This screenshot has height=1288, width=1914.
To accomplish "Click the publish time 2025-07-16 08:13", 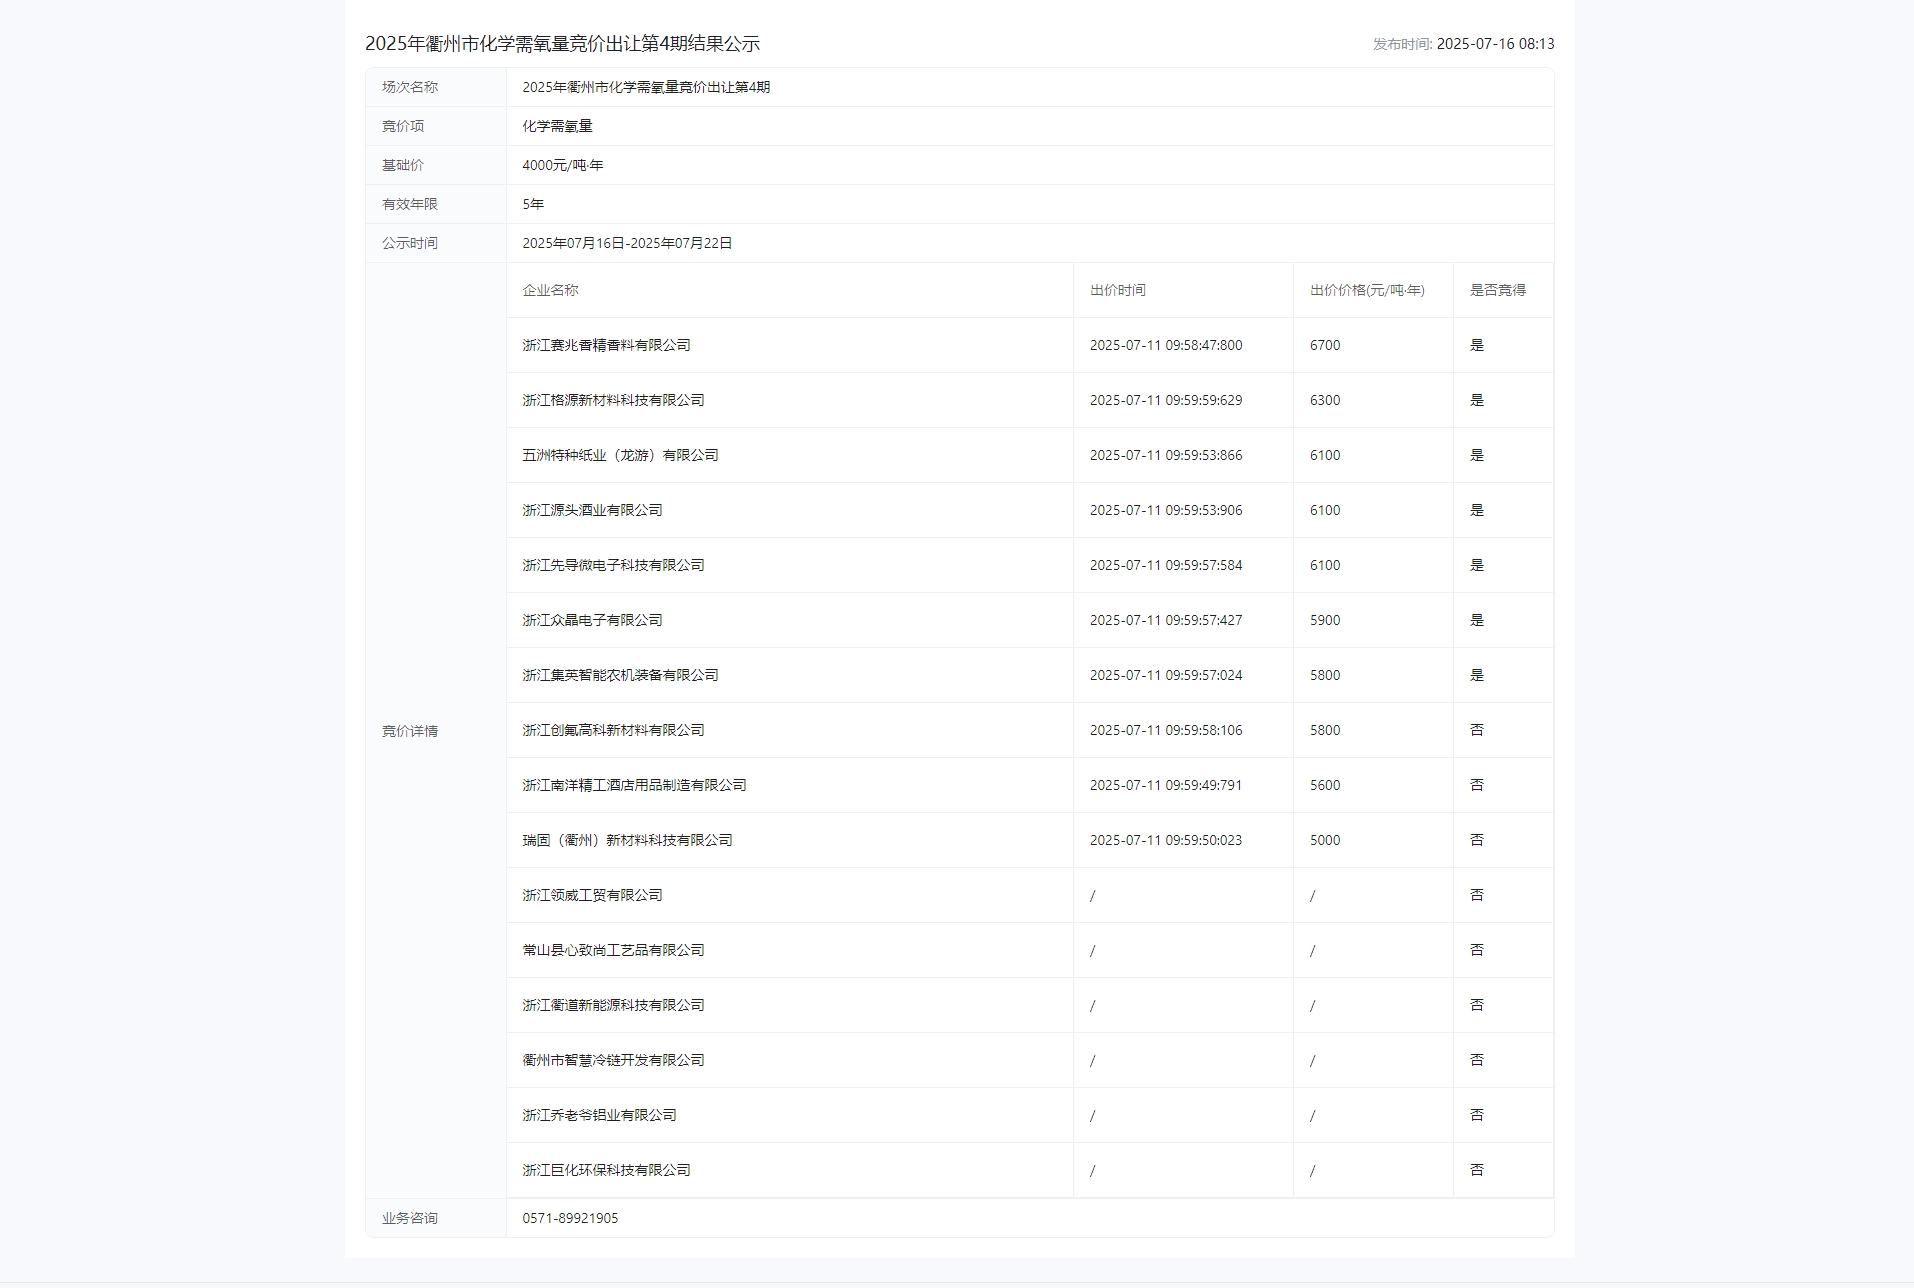I will tap(1495, 44).
